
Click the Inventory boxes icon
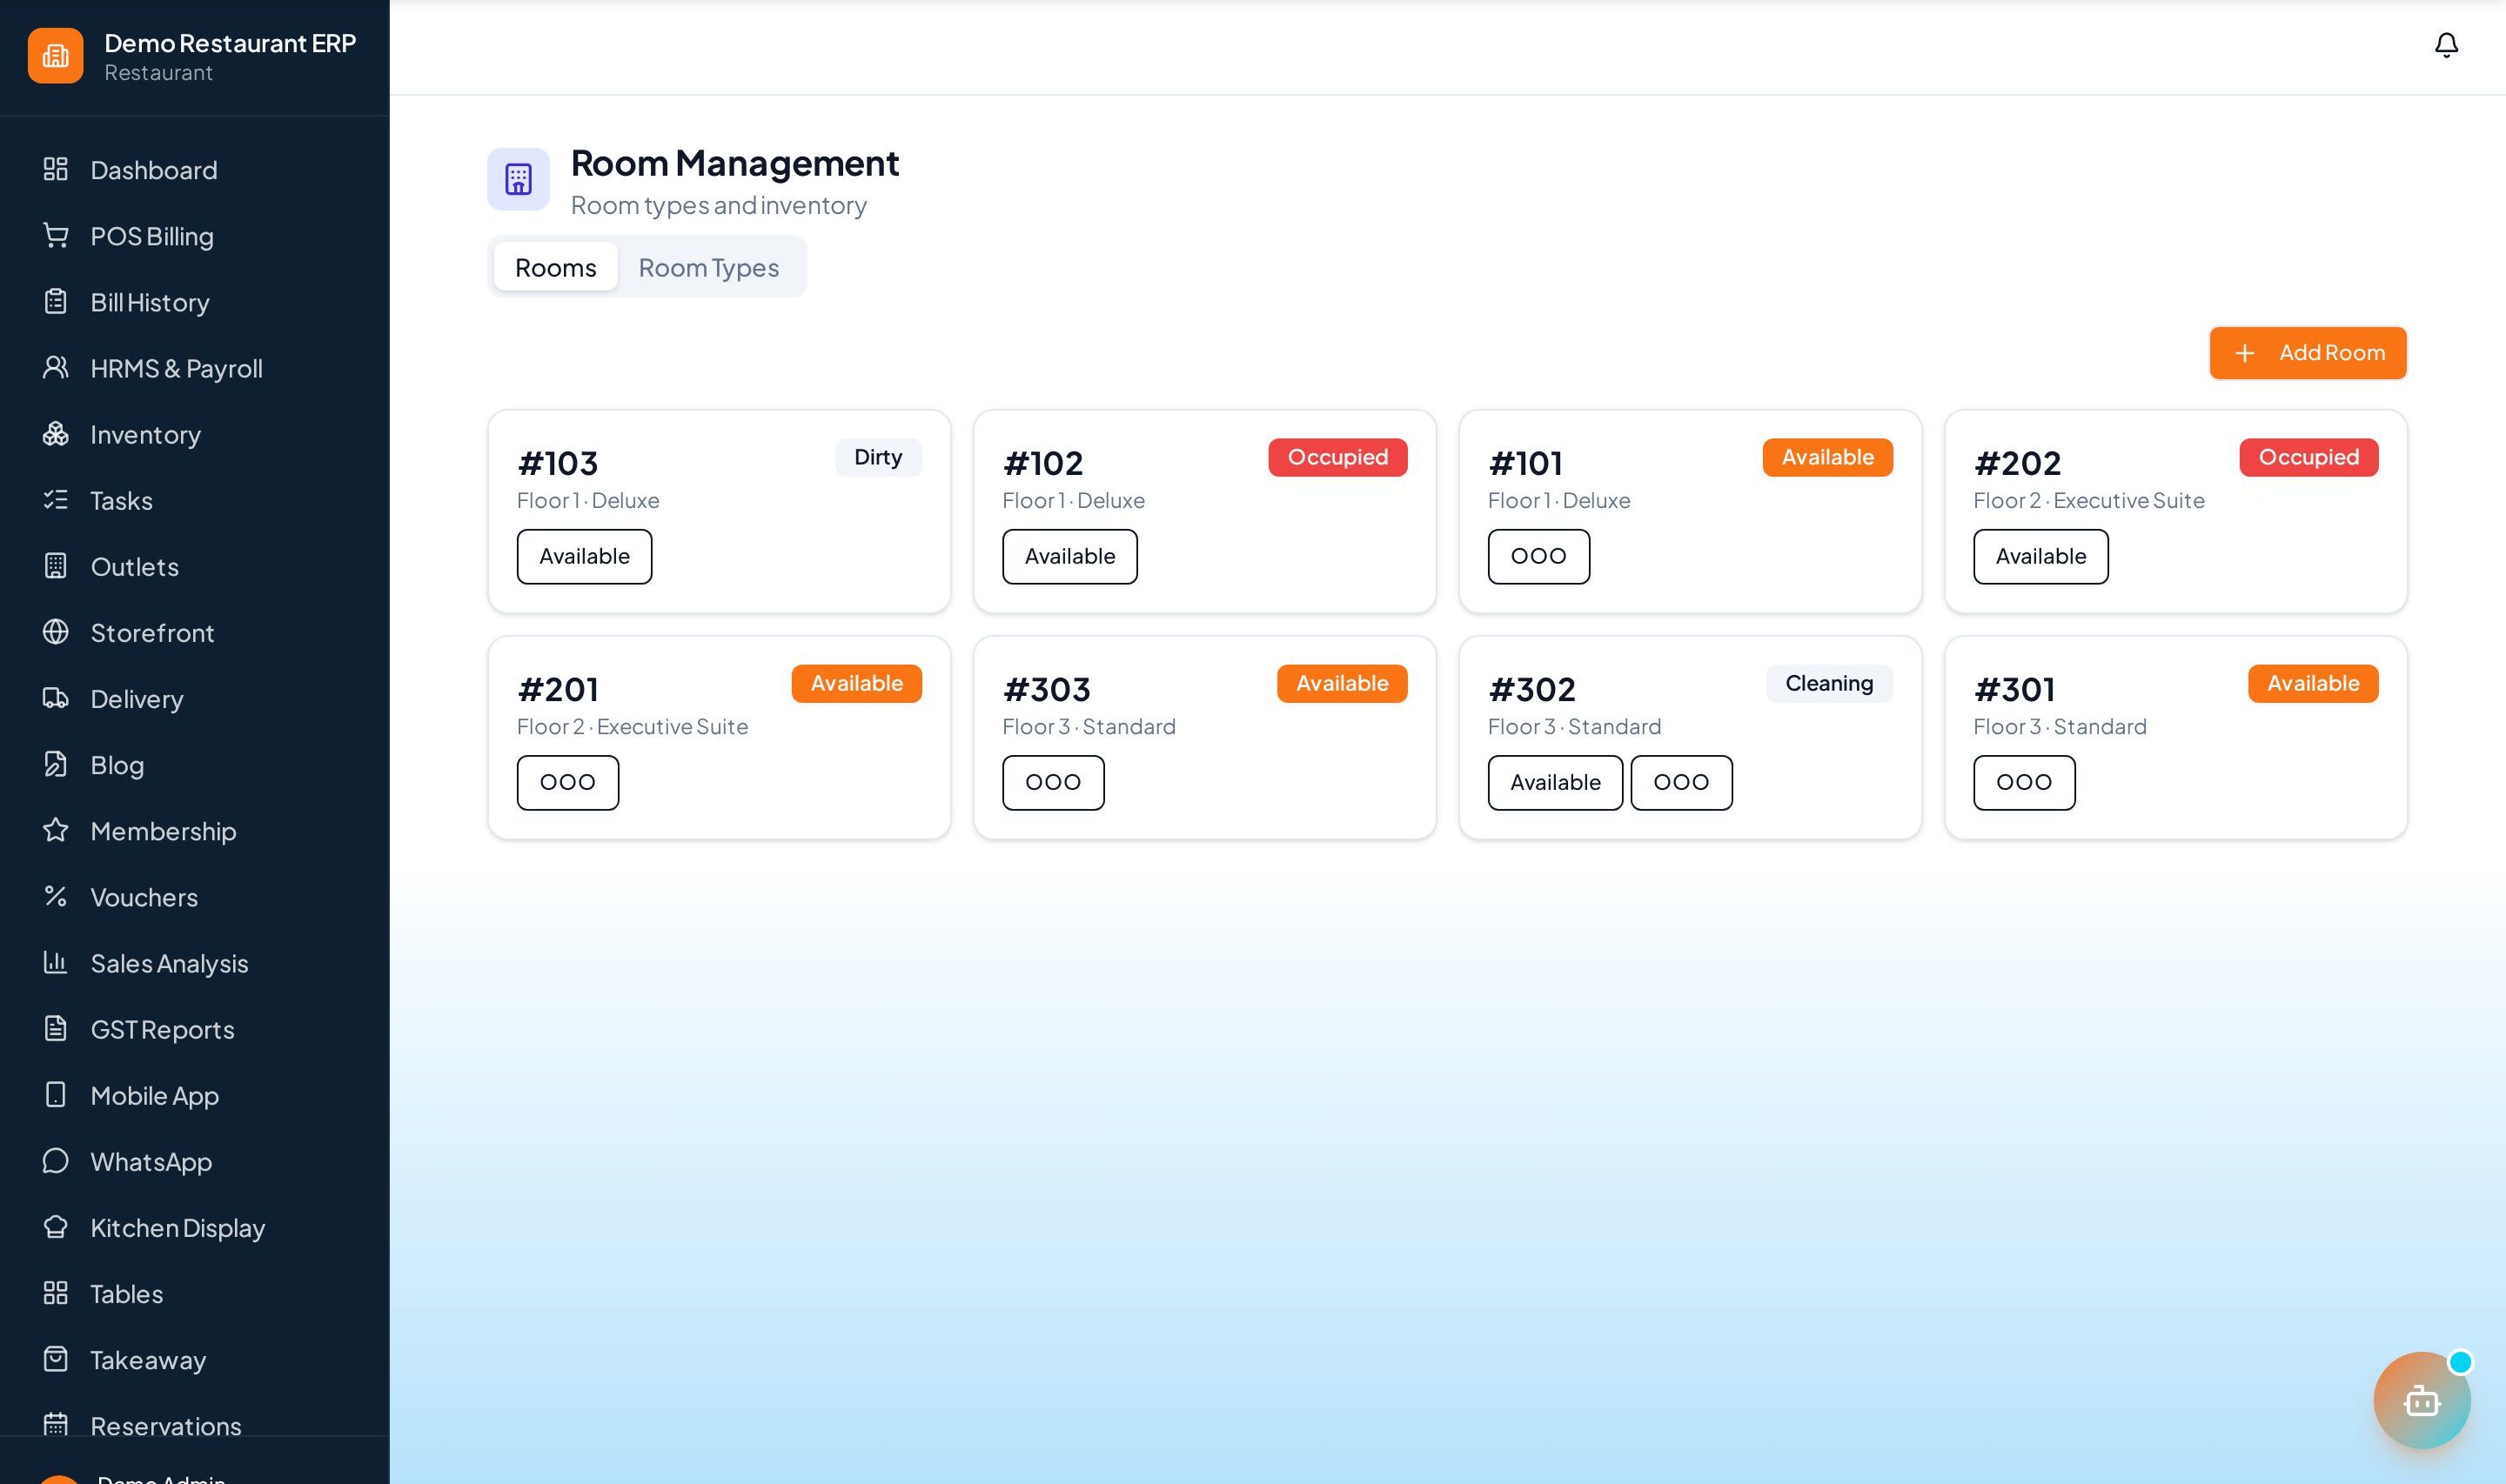pos(56,433)
